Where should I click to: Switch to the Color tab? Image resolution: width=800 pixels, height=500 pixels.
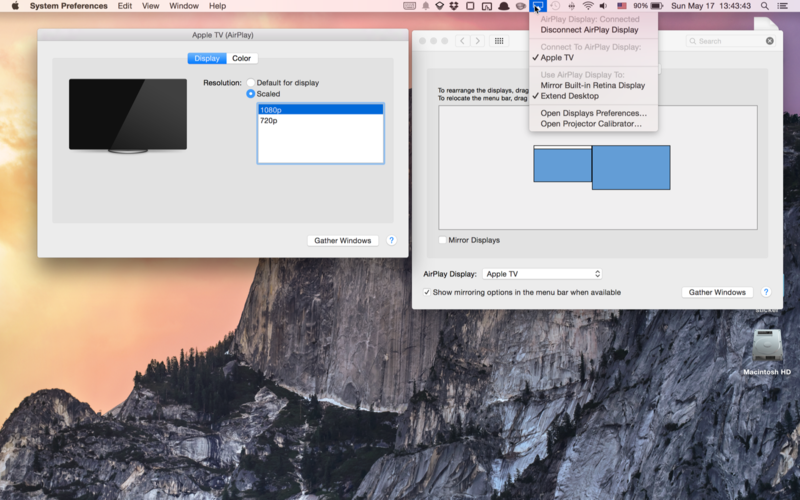241,58
